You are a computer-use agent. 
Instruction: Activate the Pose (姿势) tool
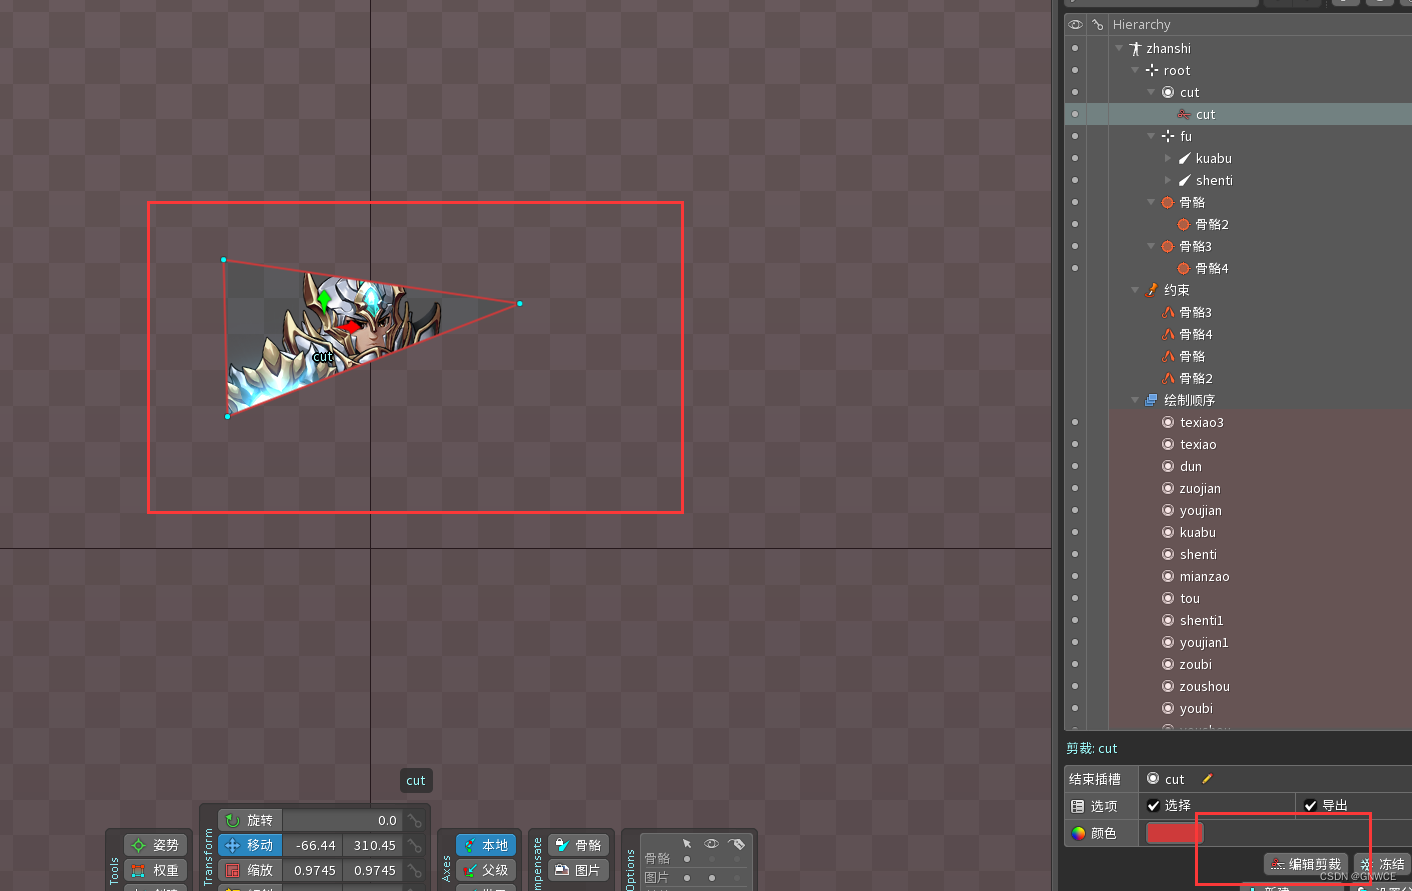[x=156, y=845]
